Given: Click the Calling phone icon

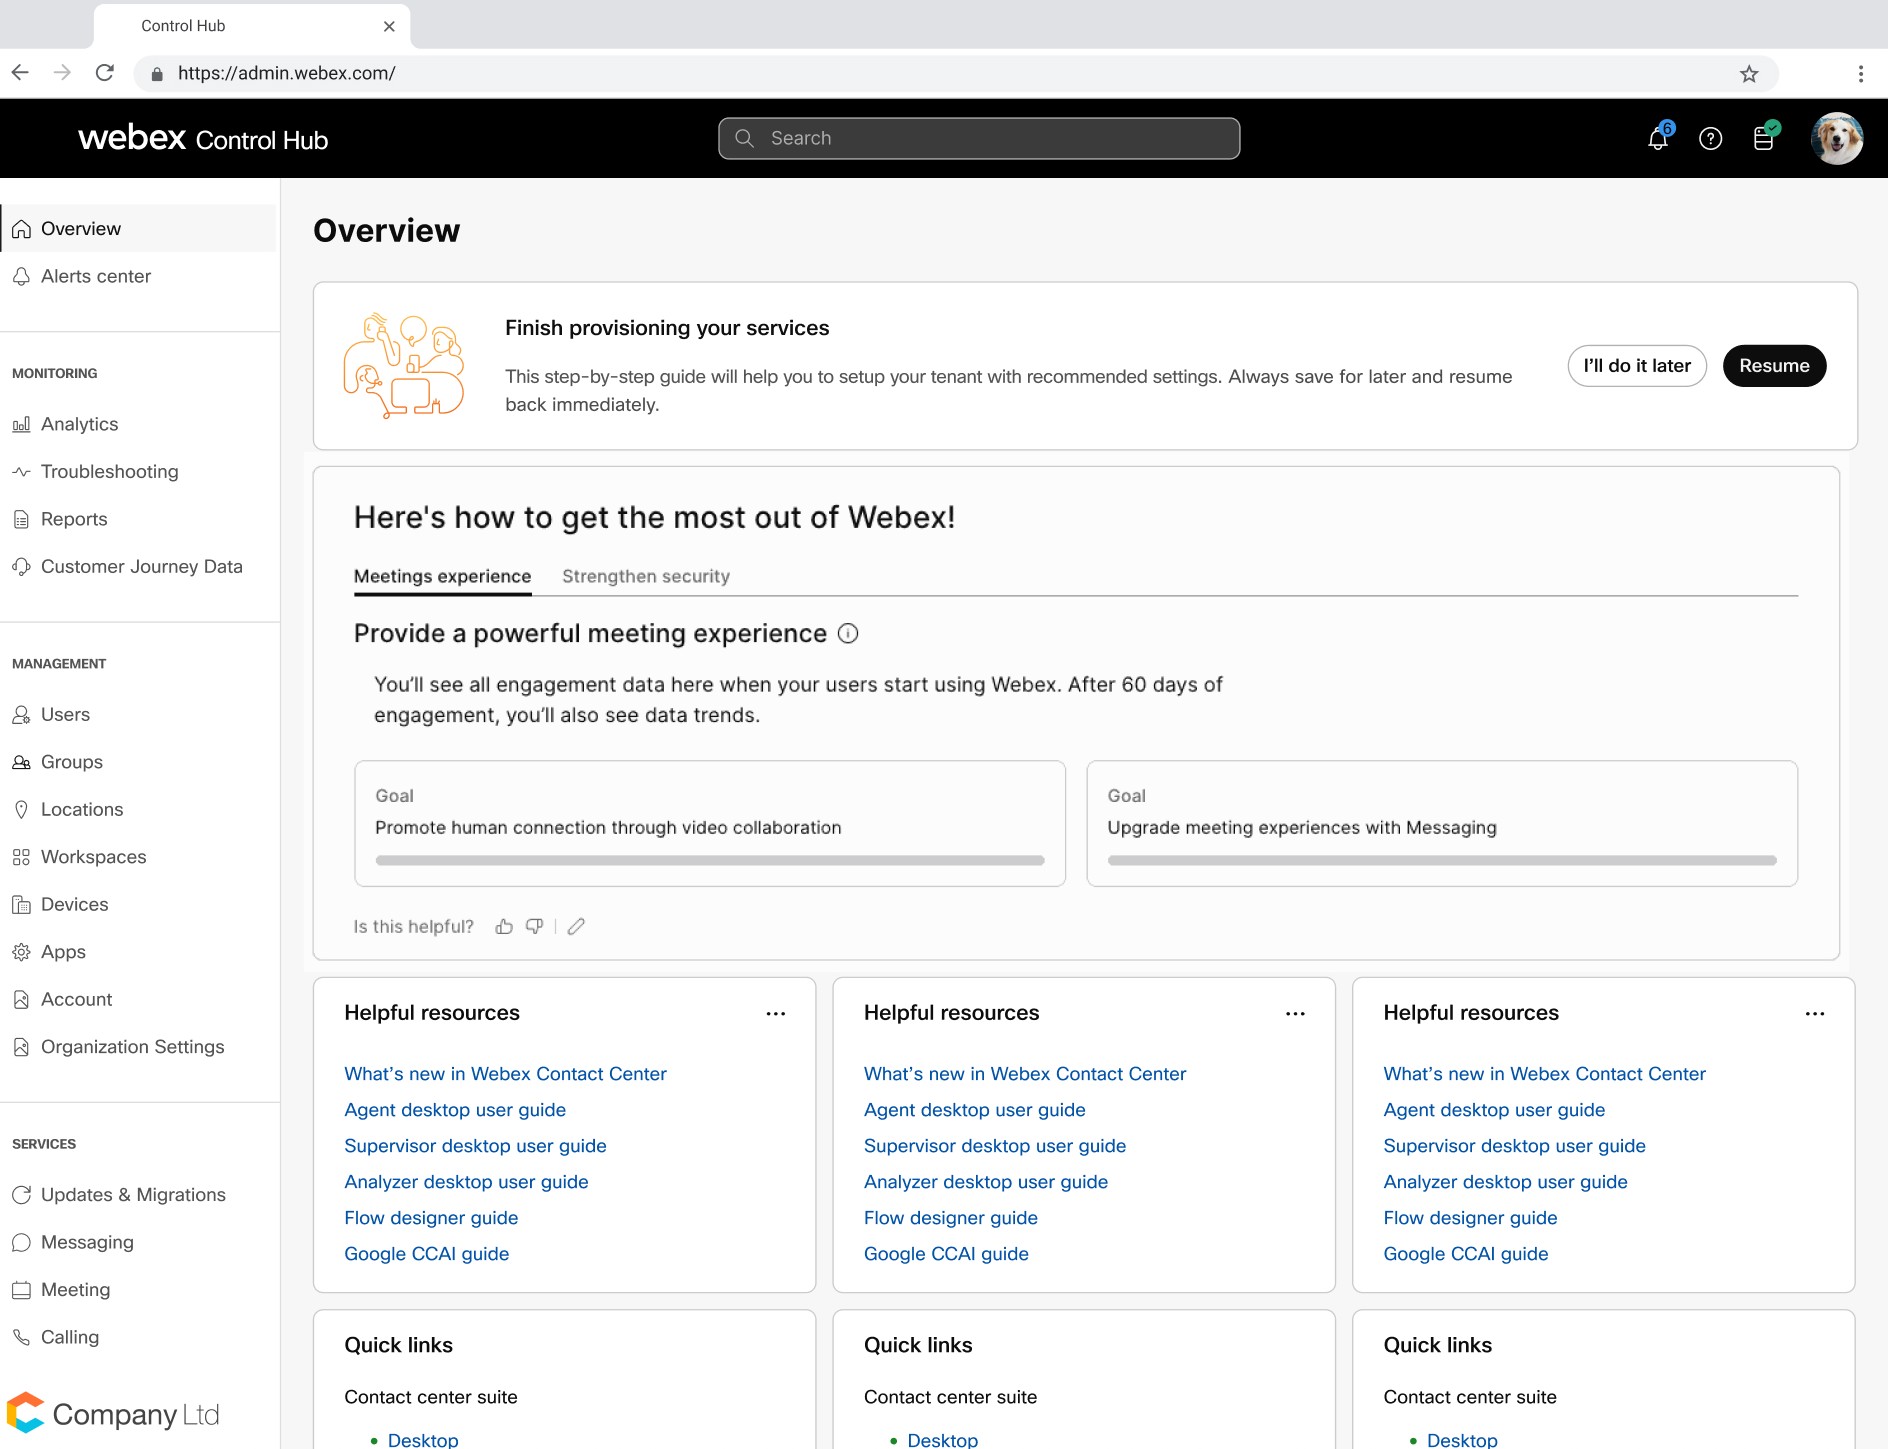Looking at the screenshot, I should pyautogui.click(x=21, y=1337).
